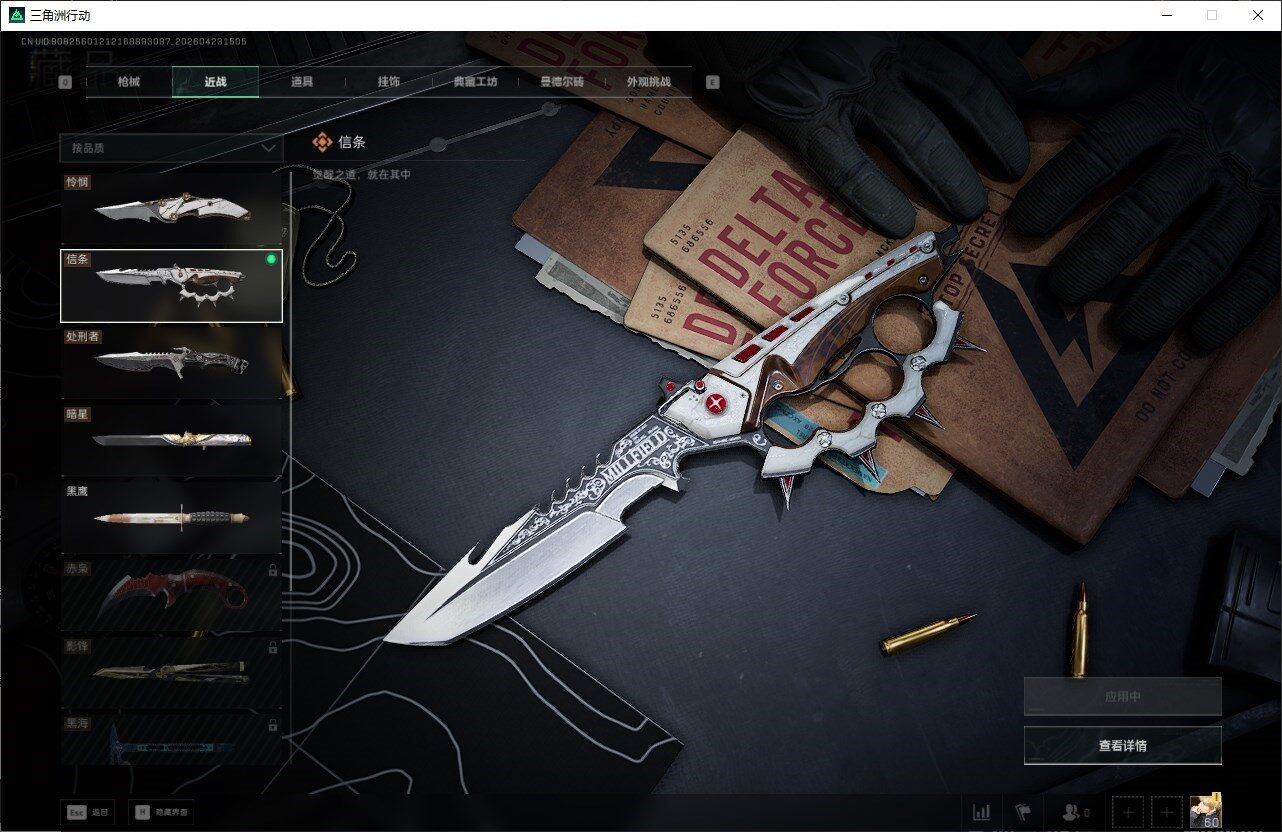
Task: Click the Esc 返回 button
Action: (88, 812)
